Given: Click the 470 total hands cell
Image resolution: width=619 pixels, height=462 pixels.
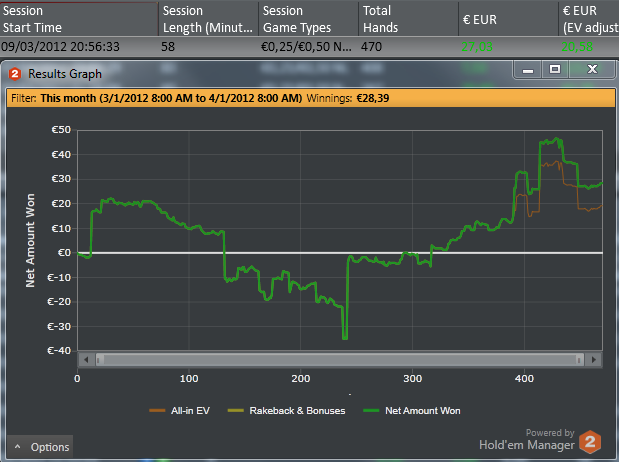Looking at the screenshot, I should (x=371, y=47).
